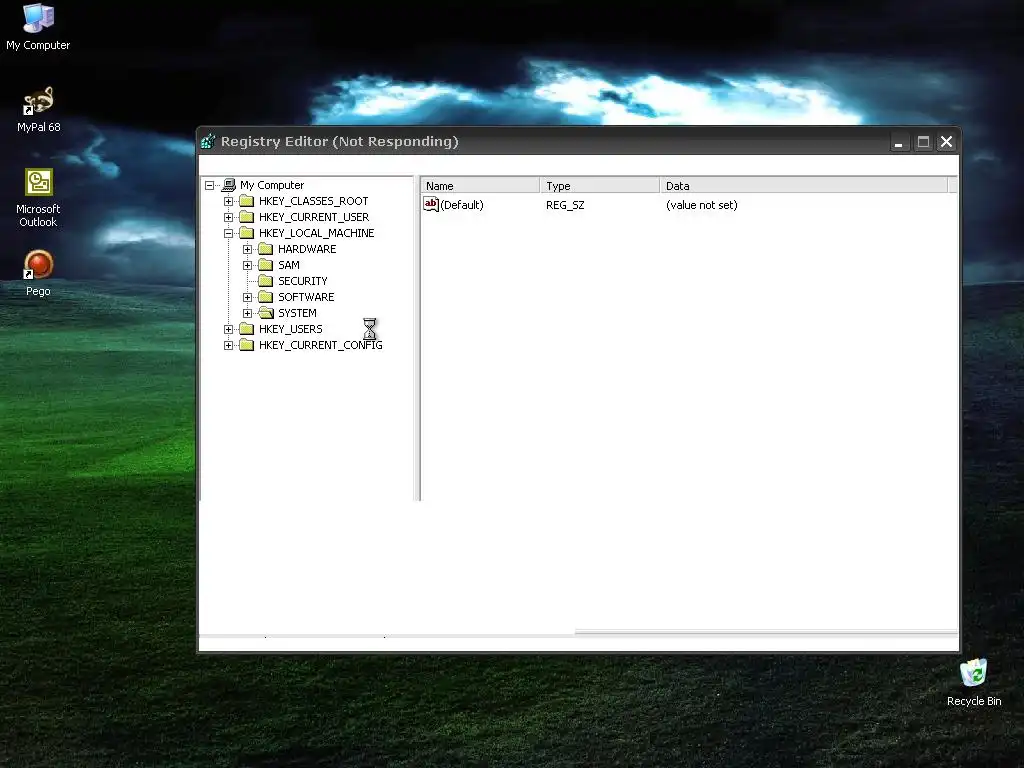This screenshot has height=768, width=1024.
Task: Click SYSTEM open folder icon
Action: point(265,313)
